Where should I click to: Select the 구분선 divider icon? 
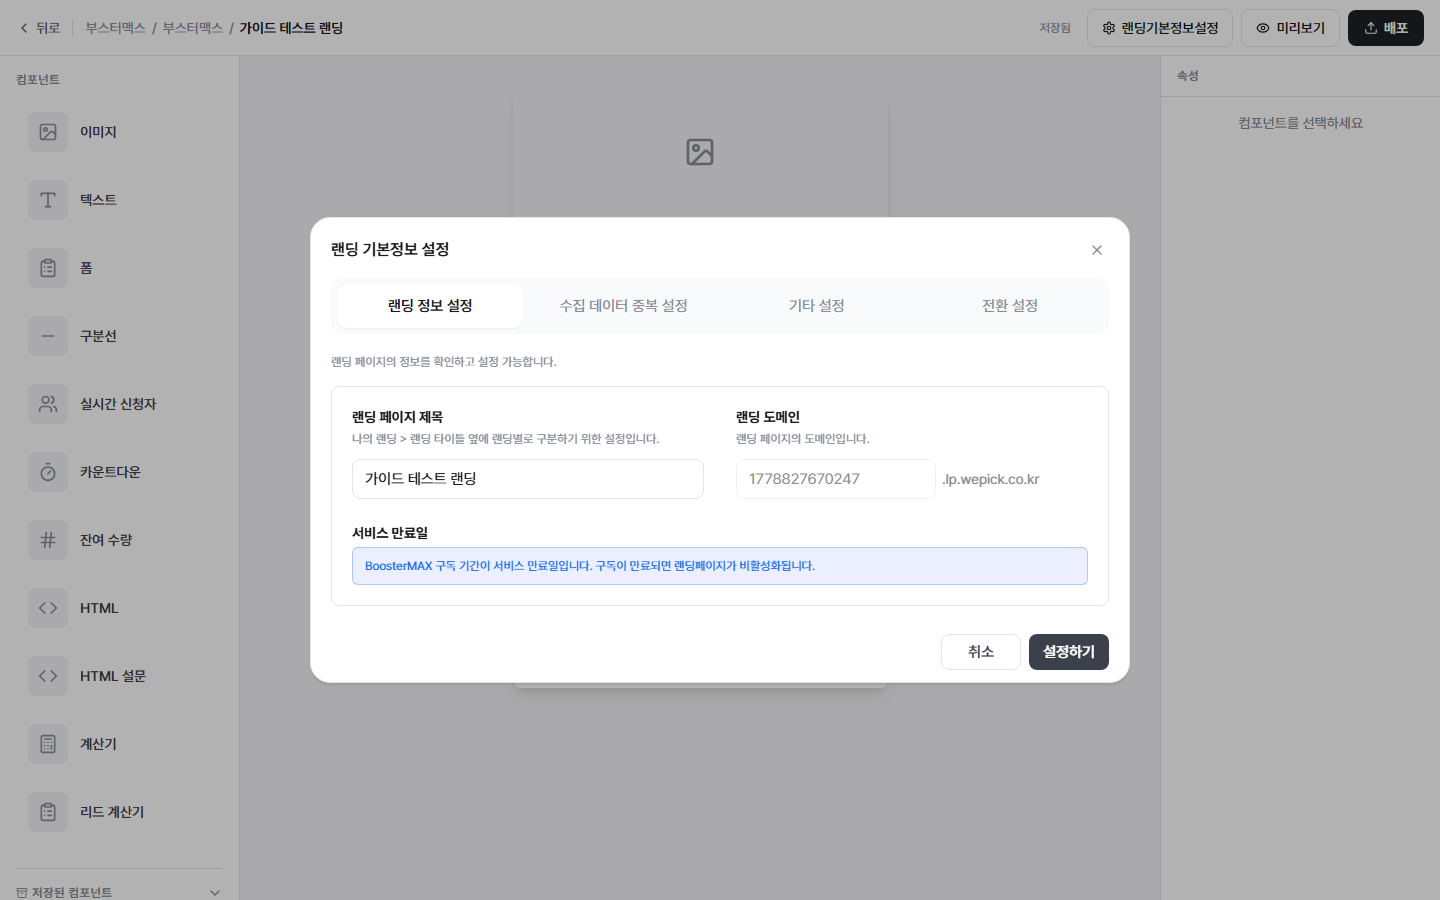point(48,336)
